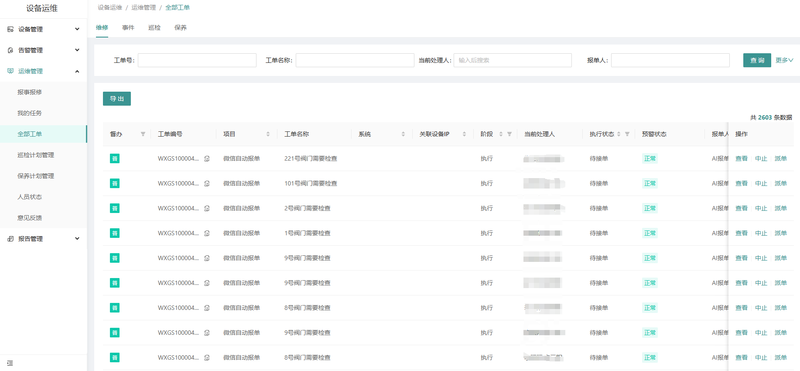The image size is (800, 371).
Task: Focus the 工单名称 input field
Action: pyautogui.click(x=355, y=60)
